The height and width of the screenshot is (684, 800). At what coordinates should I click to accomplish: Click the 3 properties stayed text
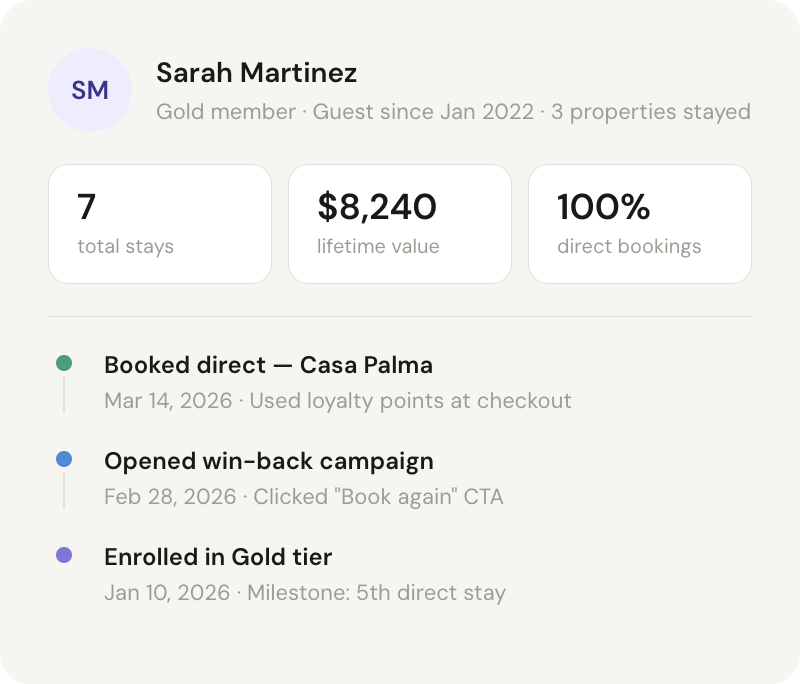[650, 111]
